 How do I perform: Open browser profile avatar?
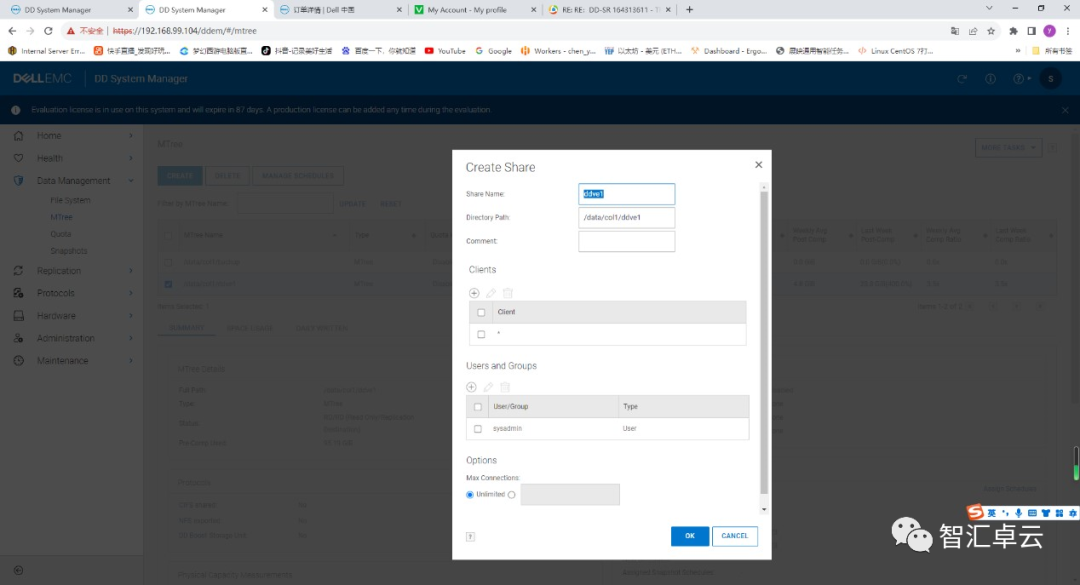click(x=1050, y=31)
